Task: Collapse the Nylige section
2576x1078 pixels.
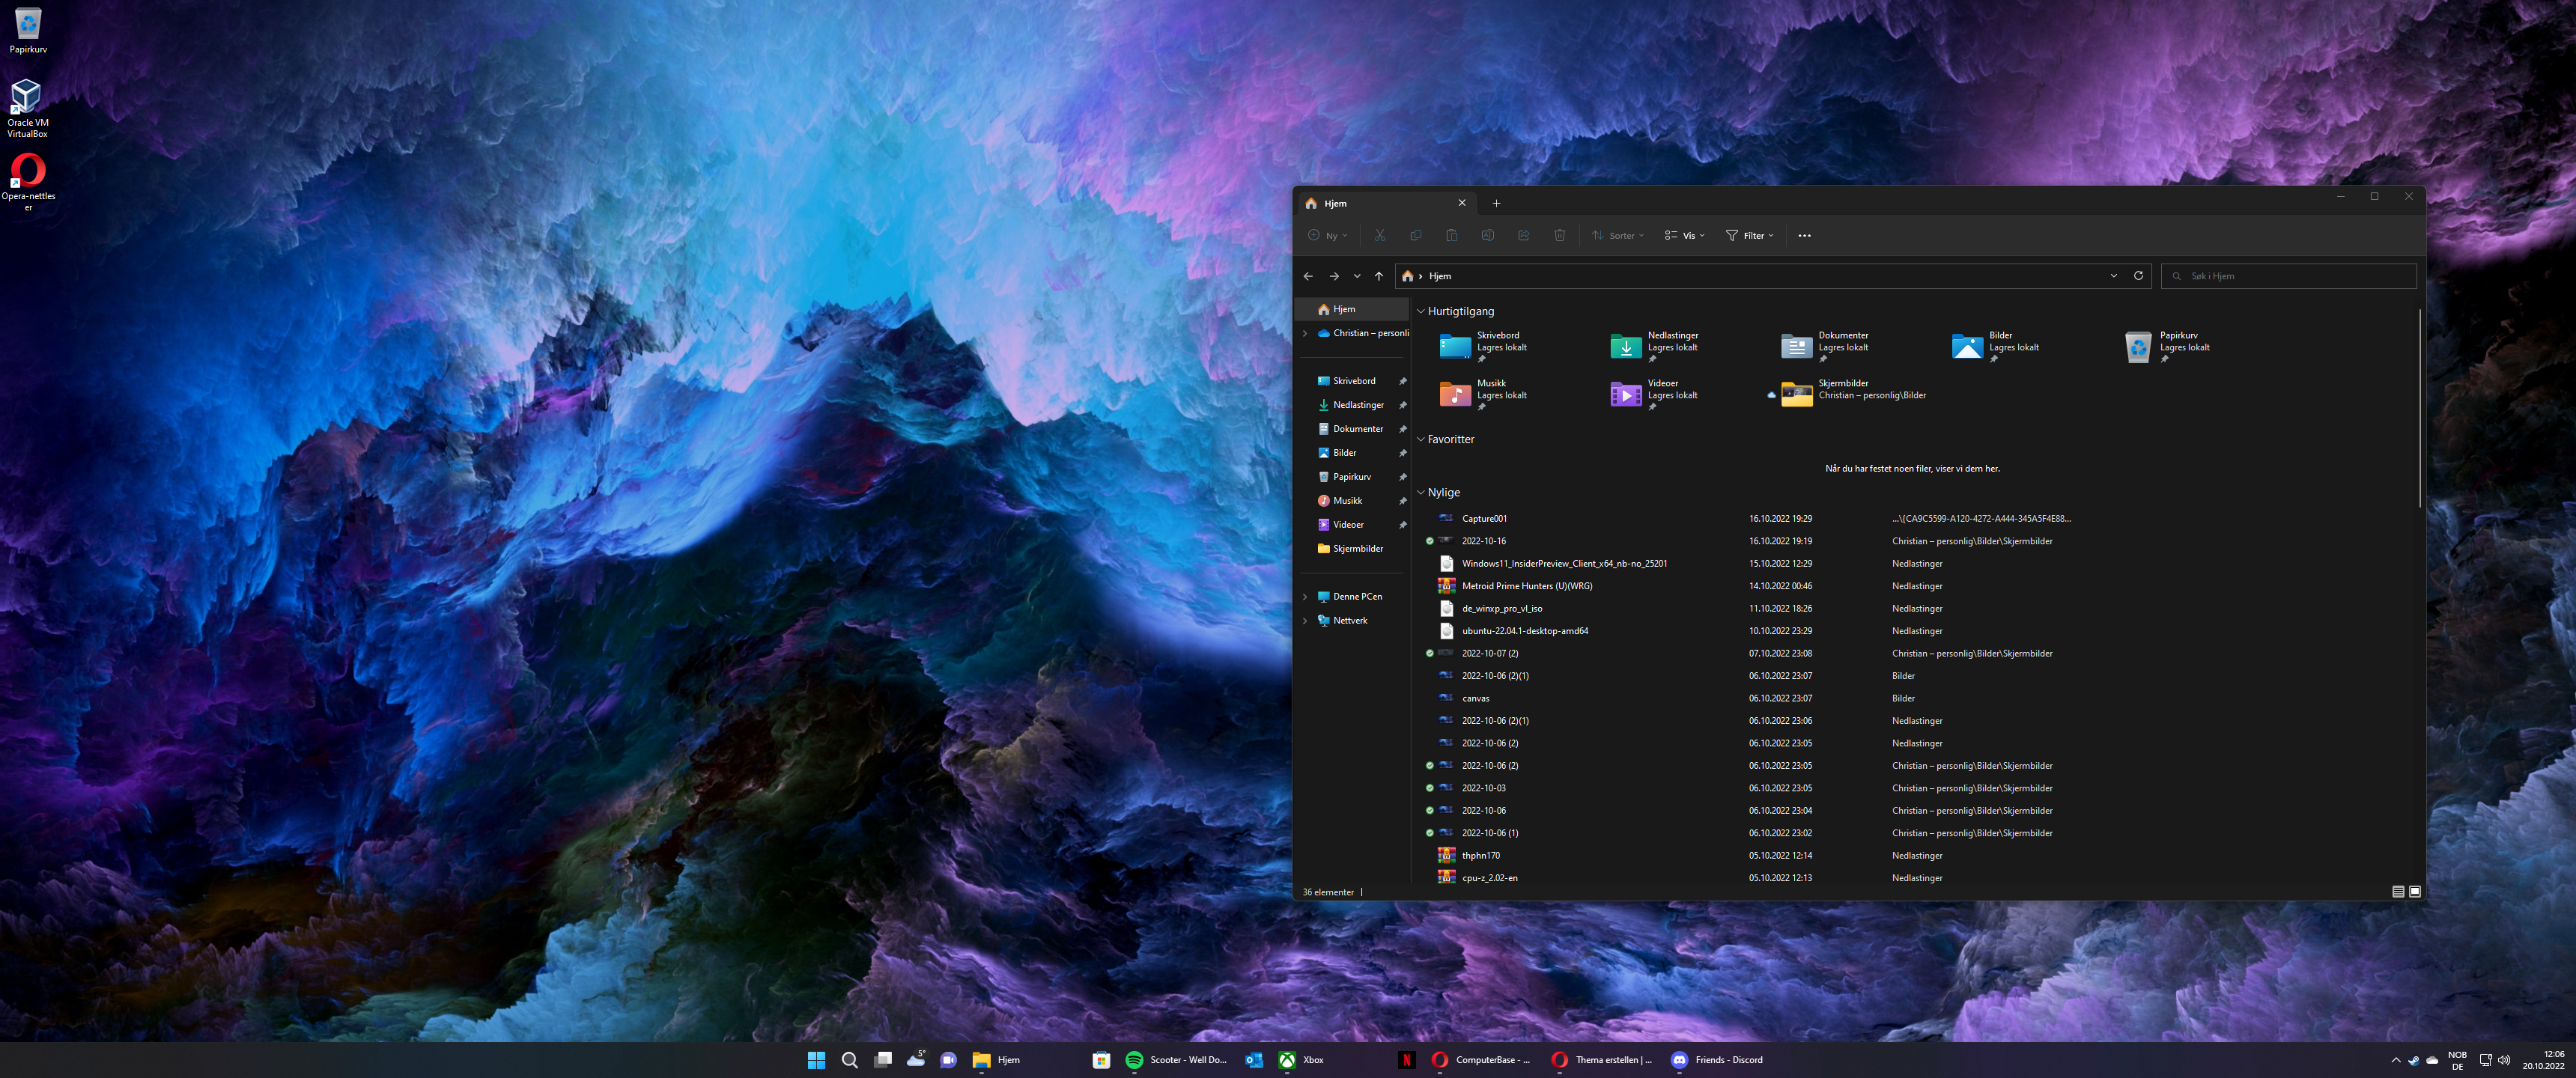Action: pyautogui.click(x=1421, y=493)
